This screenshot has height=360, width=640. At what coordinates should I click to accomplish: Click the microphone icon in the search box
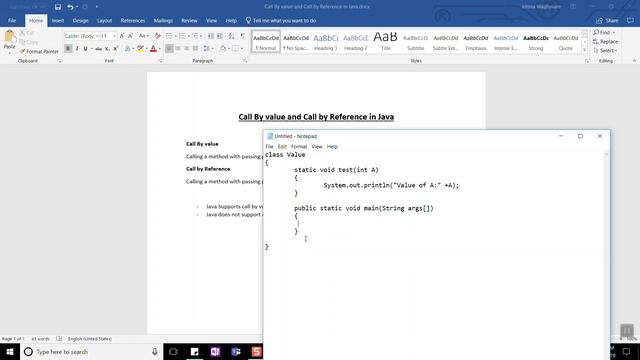155,351
